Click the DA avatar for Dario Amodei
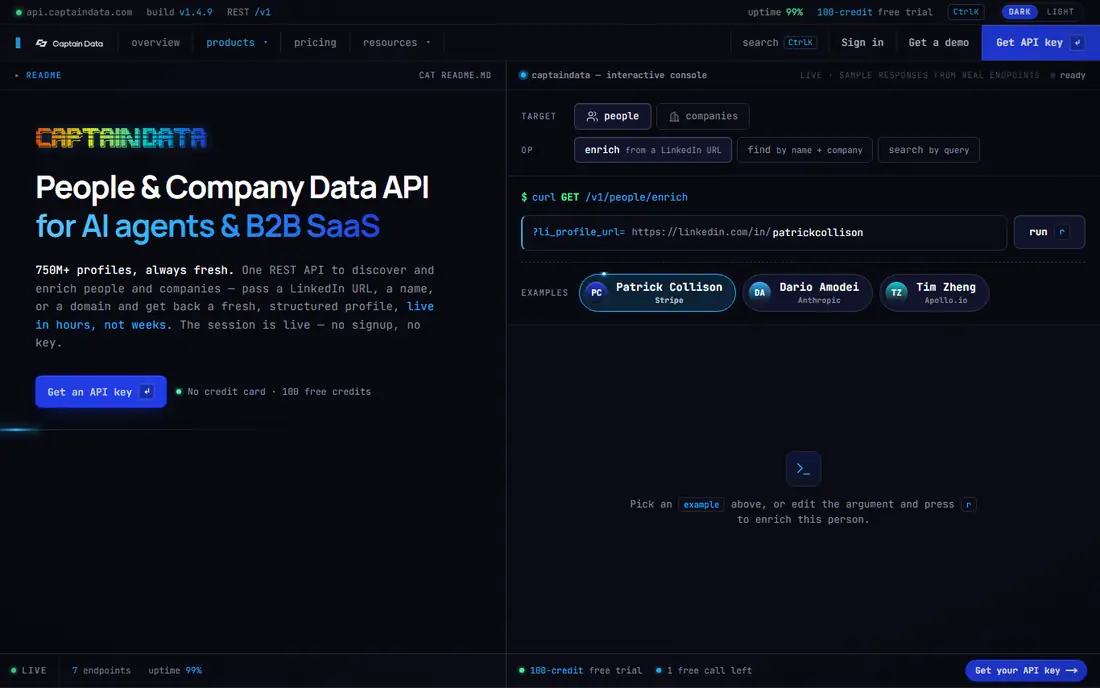 (x=760, y=292)
